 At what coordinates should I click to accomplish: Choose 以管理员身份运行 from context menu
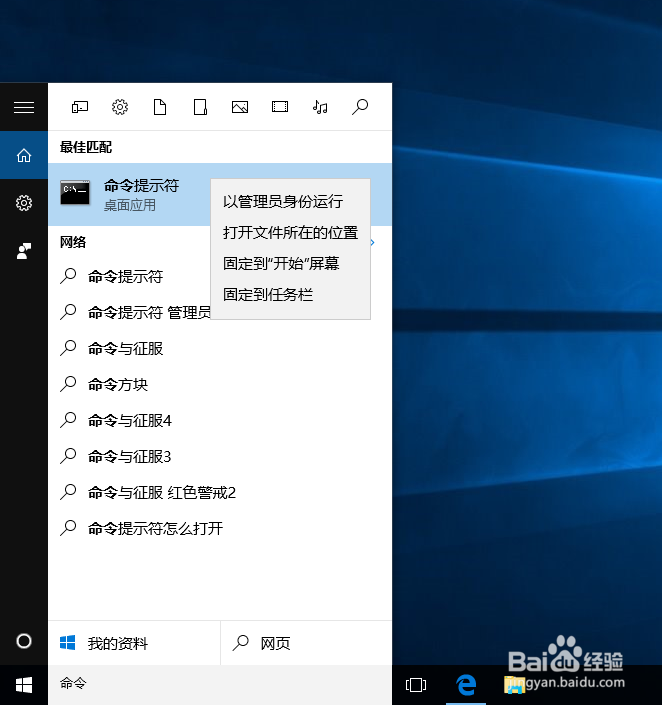click(x=291, y=202)
